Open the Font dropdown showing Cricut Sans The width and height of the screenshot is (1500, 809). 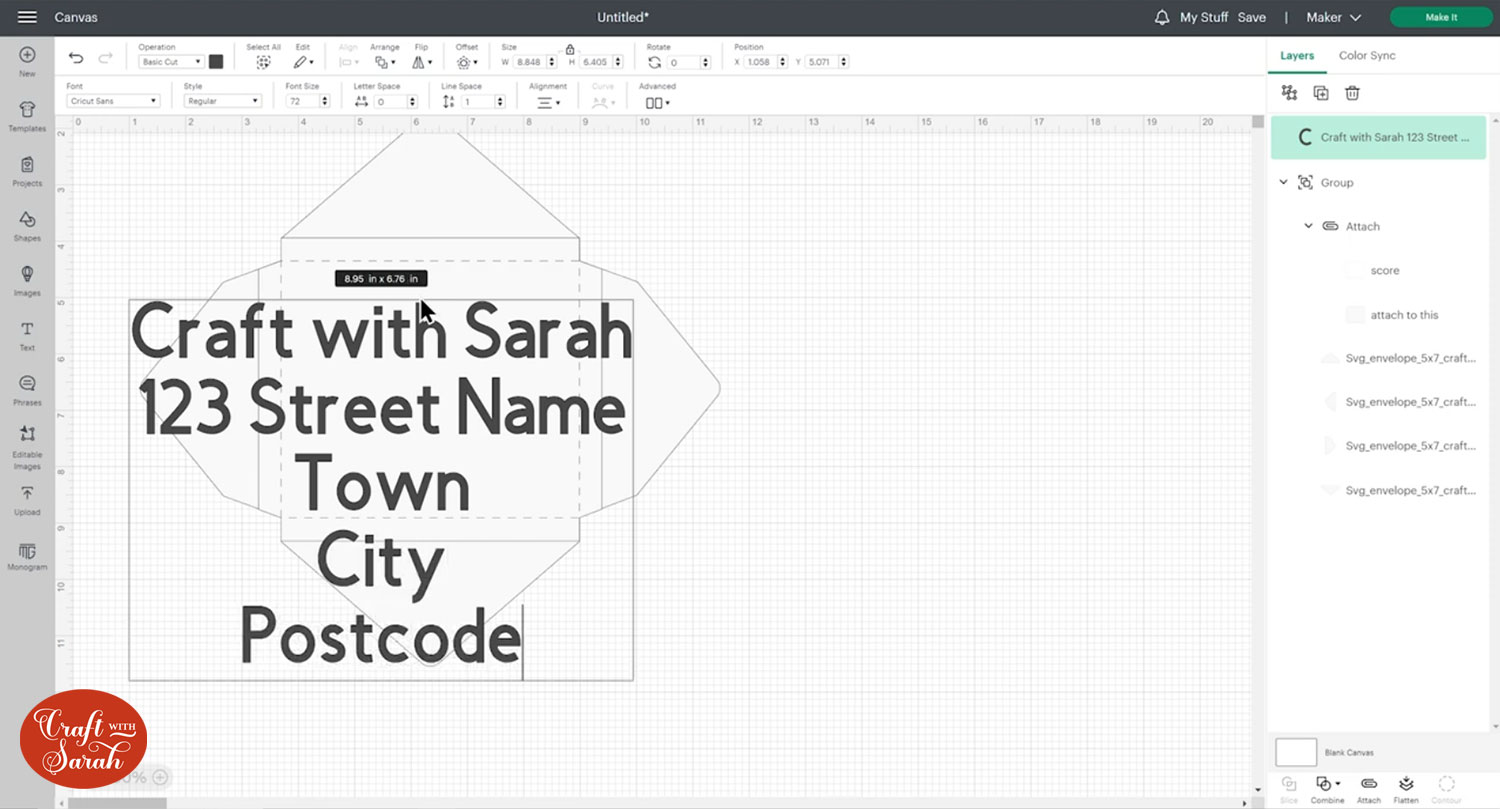click(x=113, y=101)
